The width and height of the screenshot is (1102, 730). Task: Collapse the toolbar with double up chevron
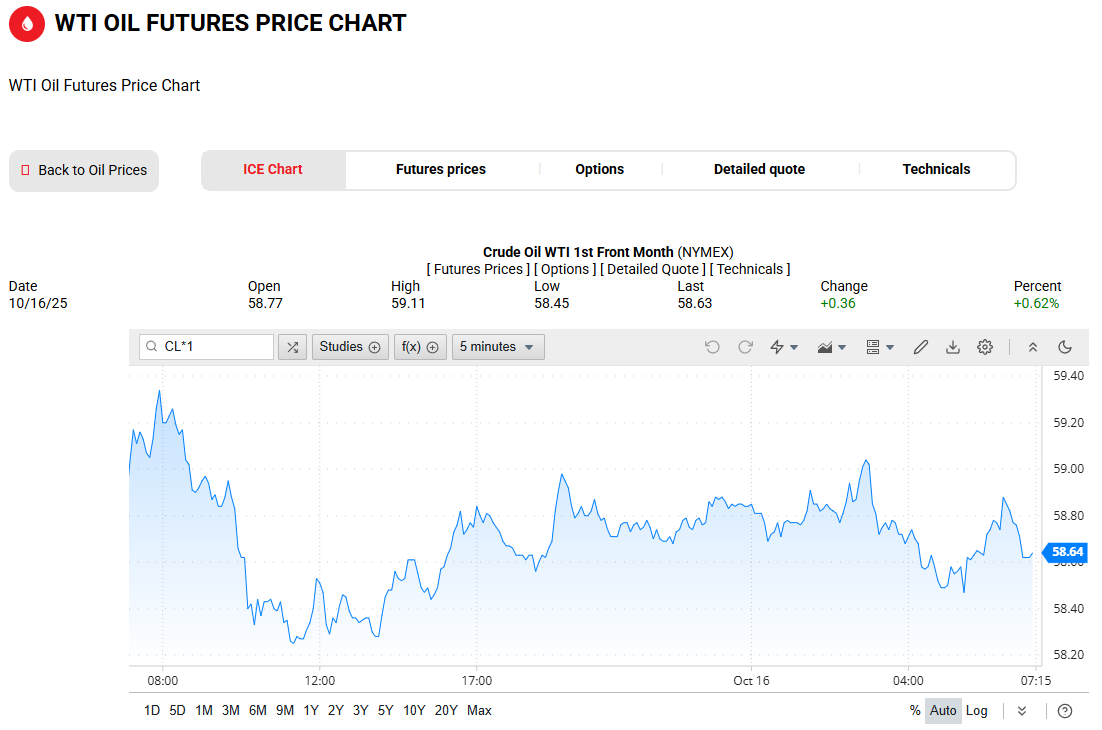pos(1033,347)
